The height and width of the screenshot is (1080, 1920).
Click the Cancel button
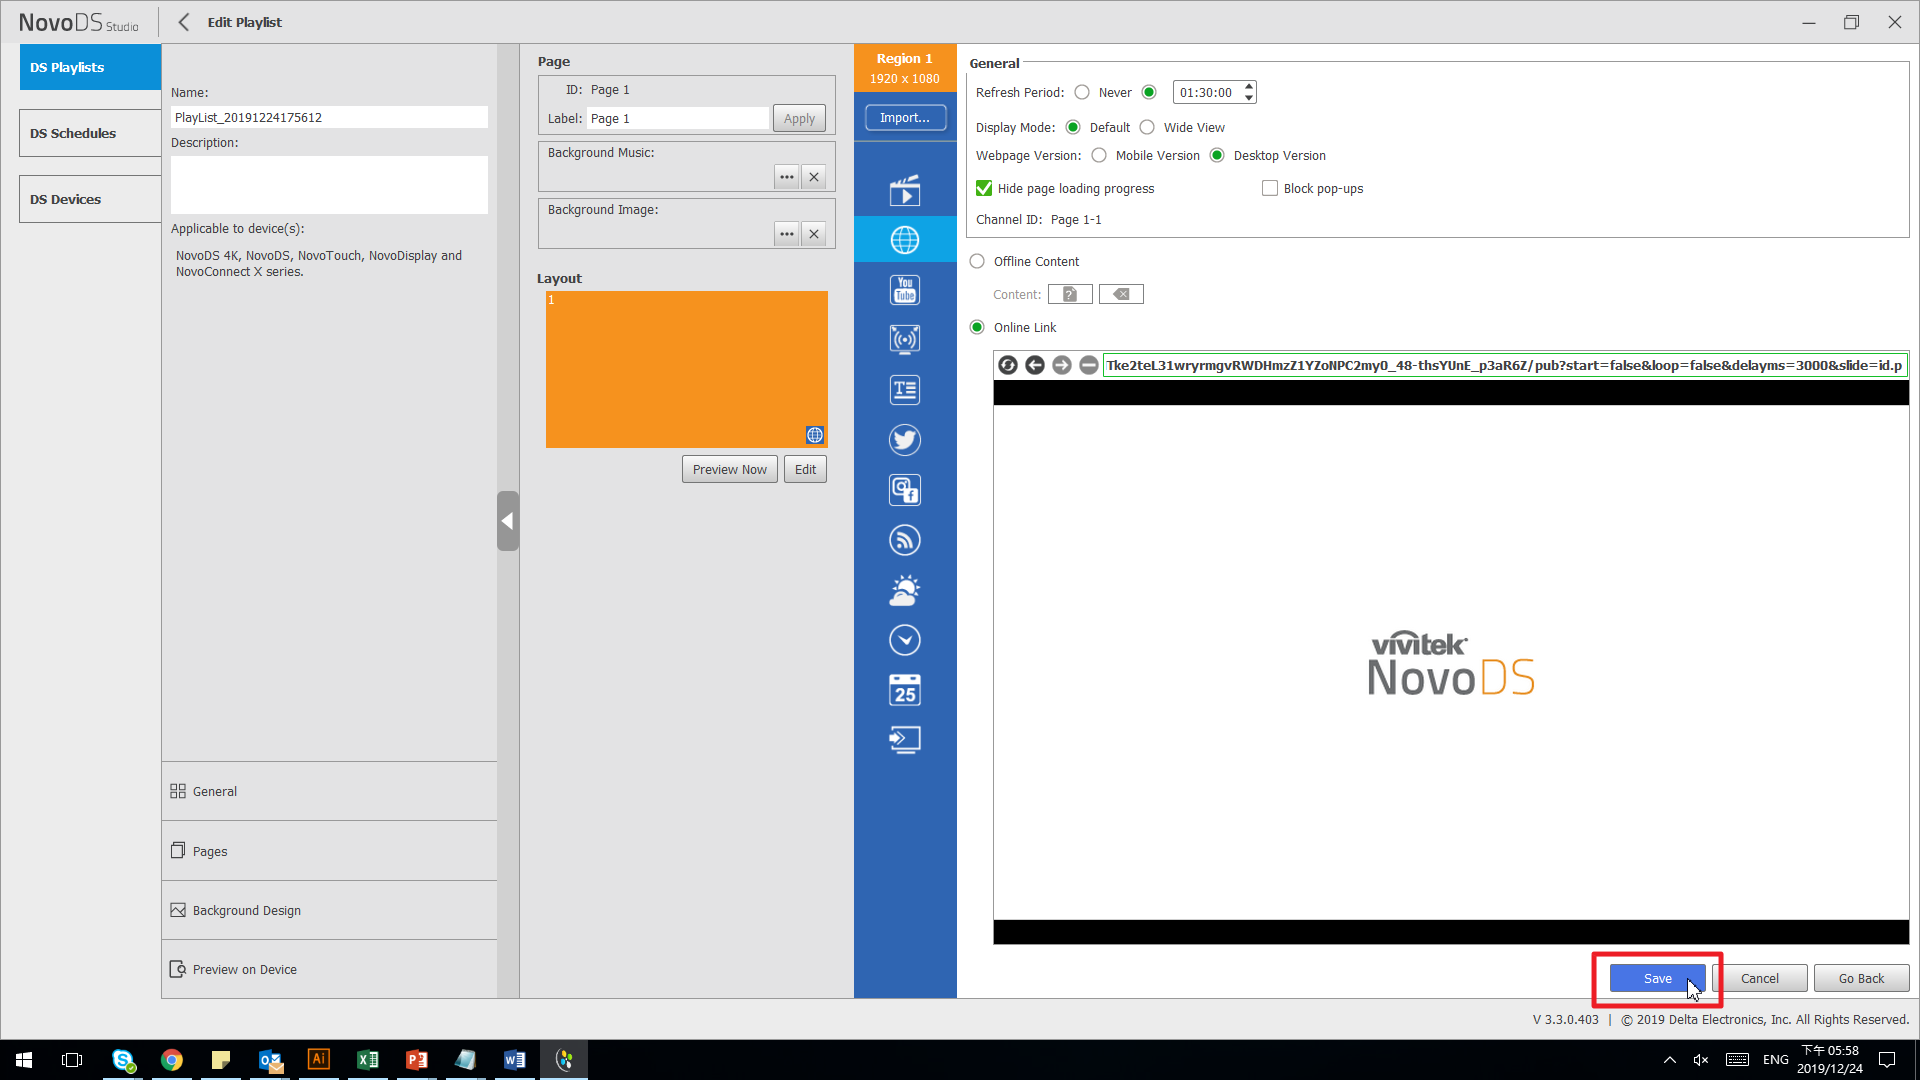1760,978
